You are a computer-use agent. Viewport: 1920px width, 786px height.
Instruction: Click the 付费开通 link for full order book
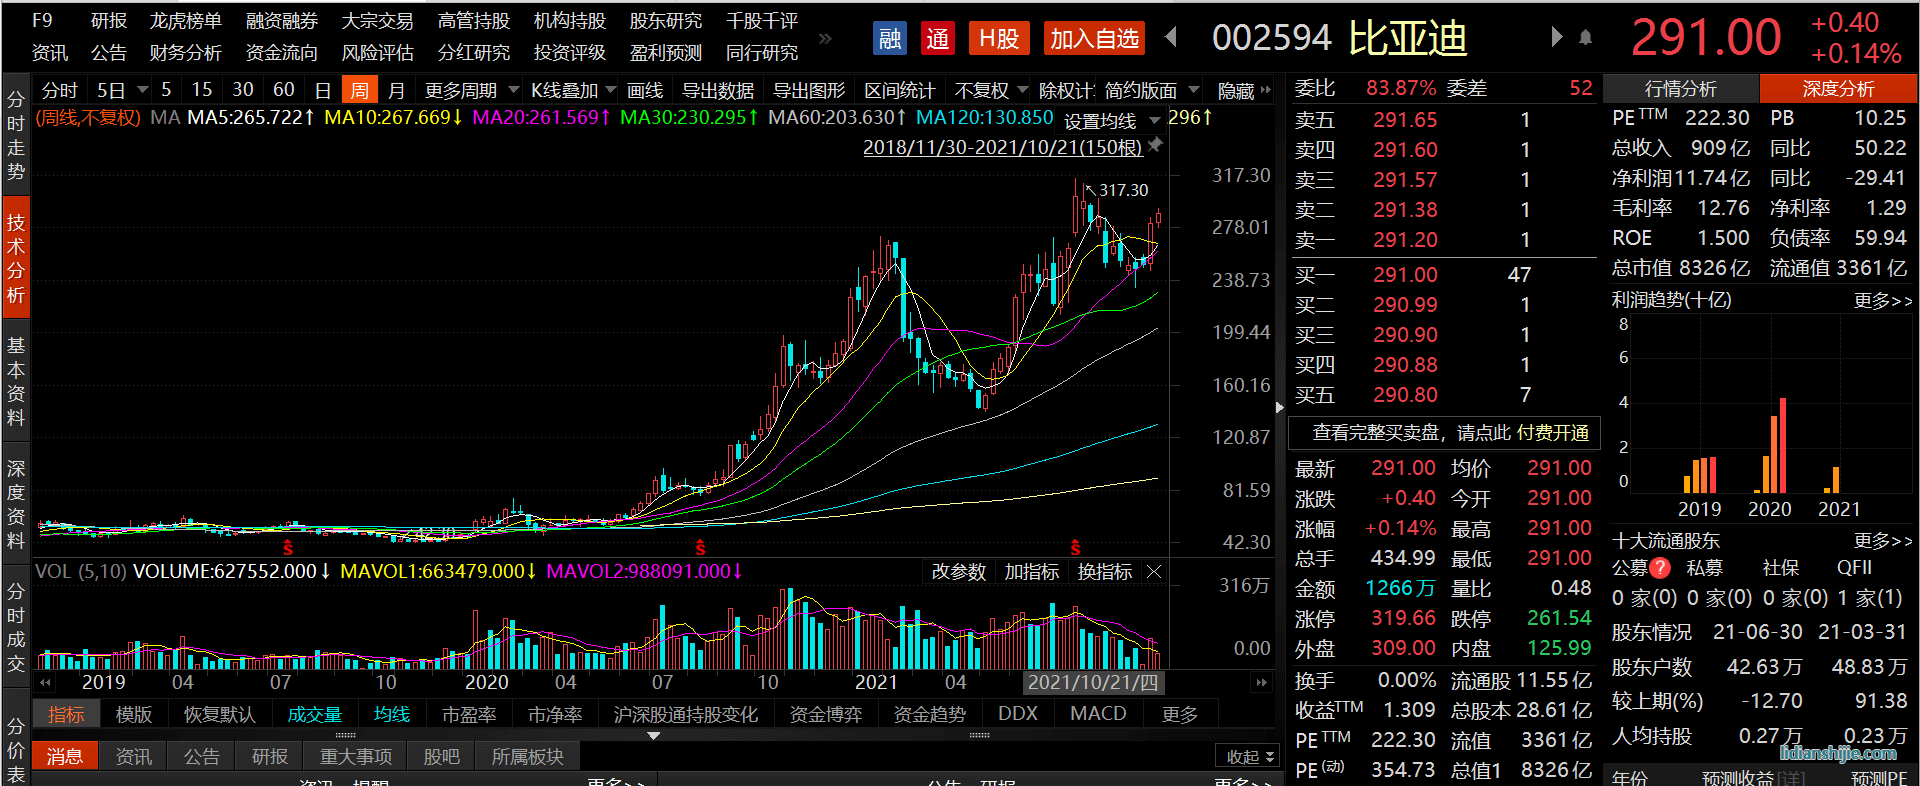(x=1552, y=433)
